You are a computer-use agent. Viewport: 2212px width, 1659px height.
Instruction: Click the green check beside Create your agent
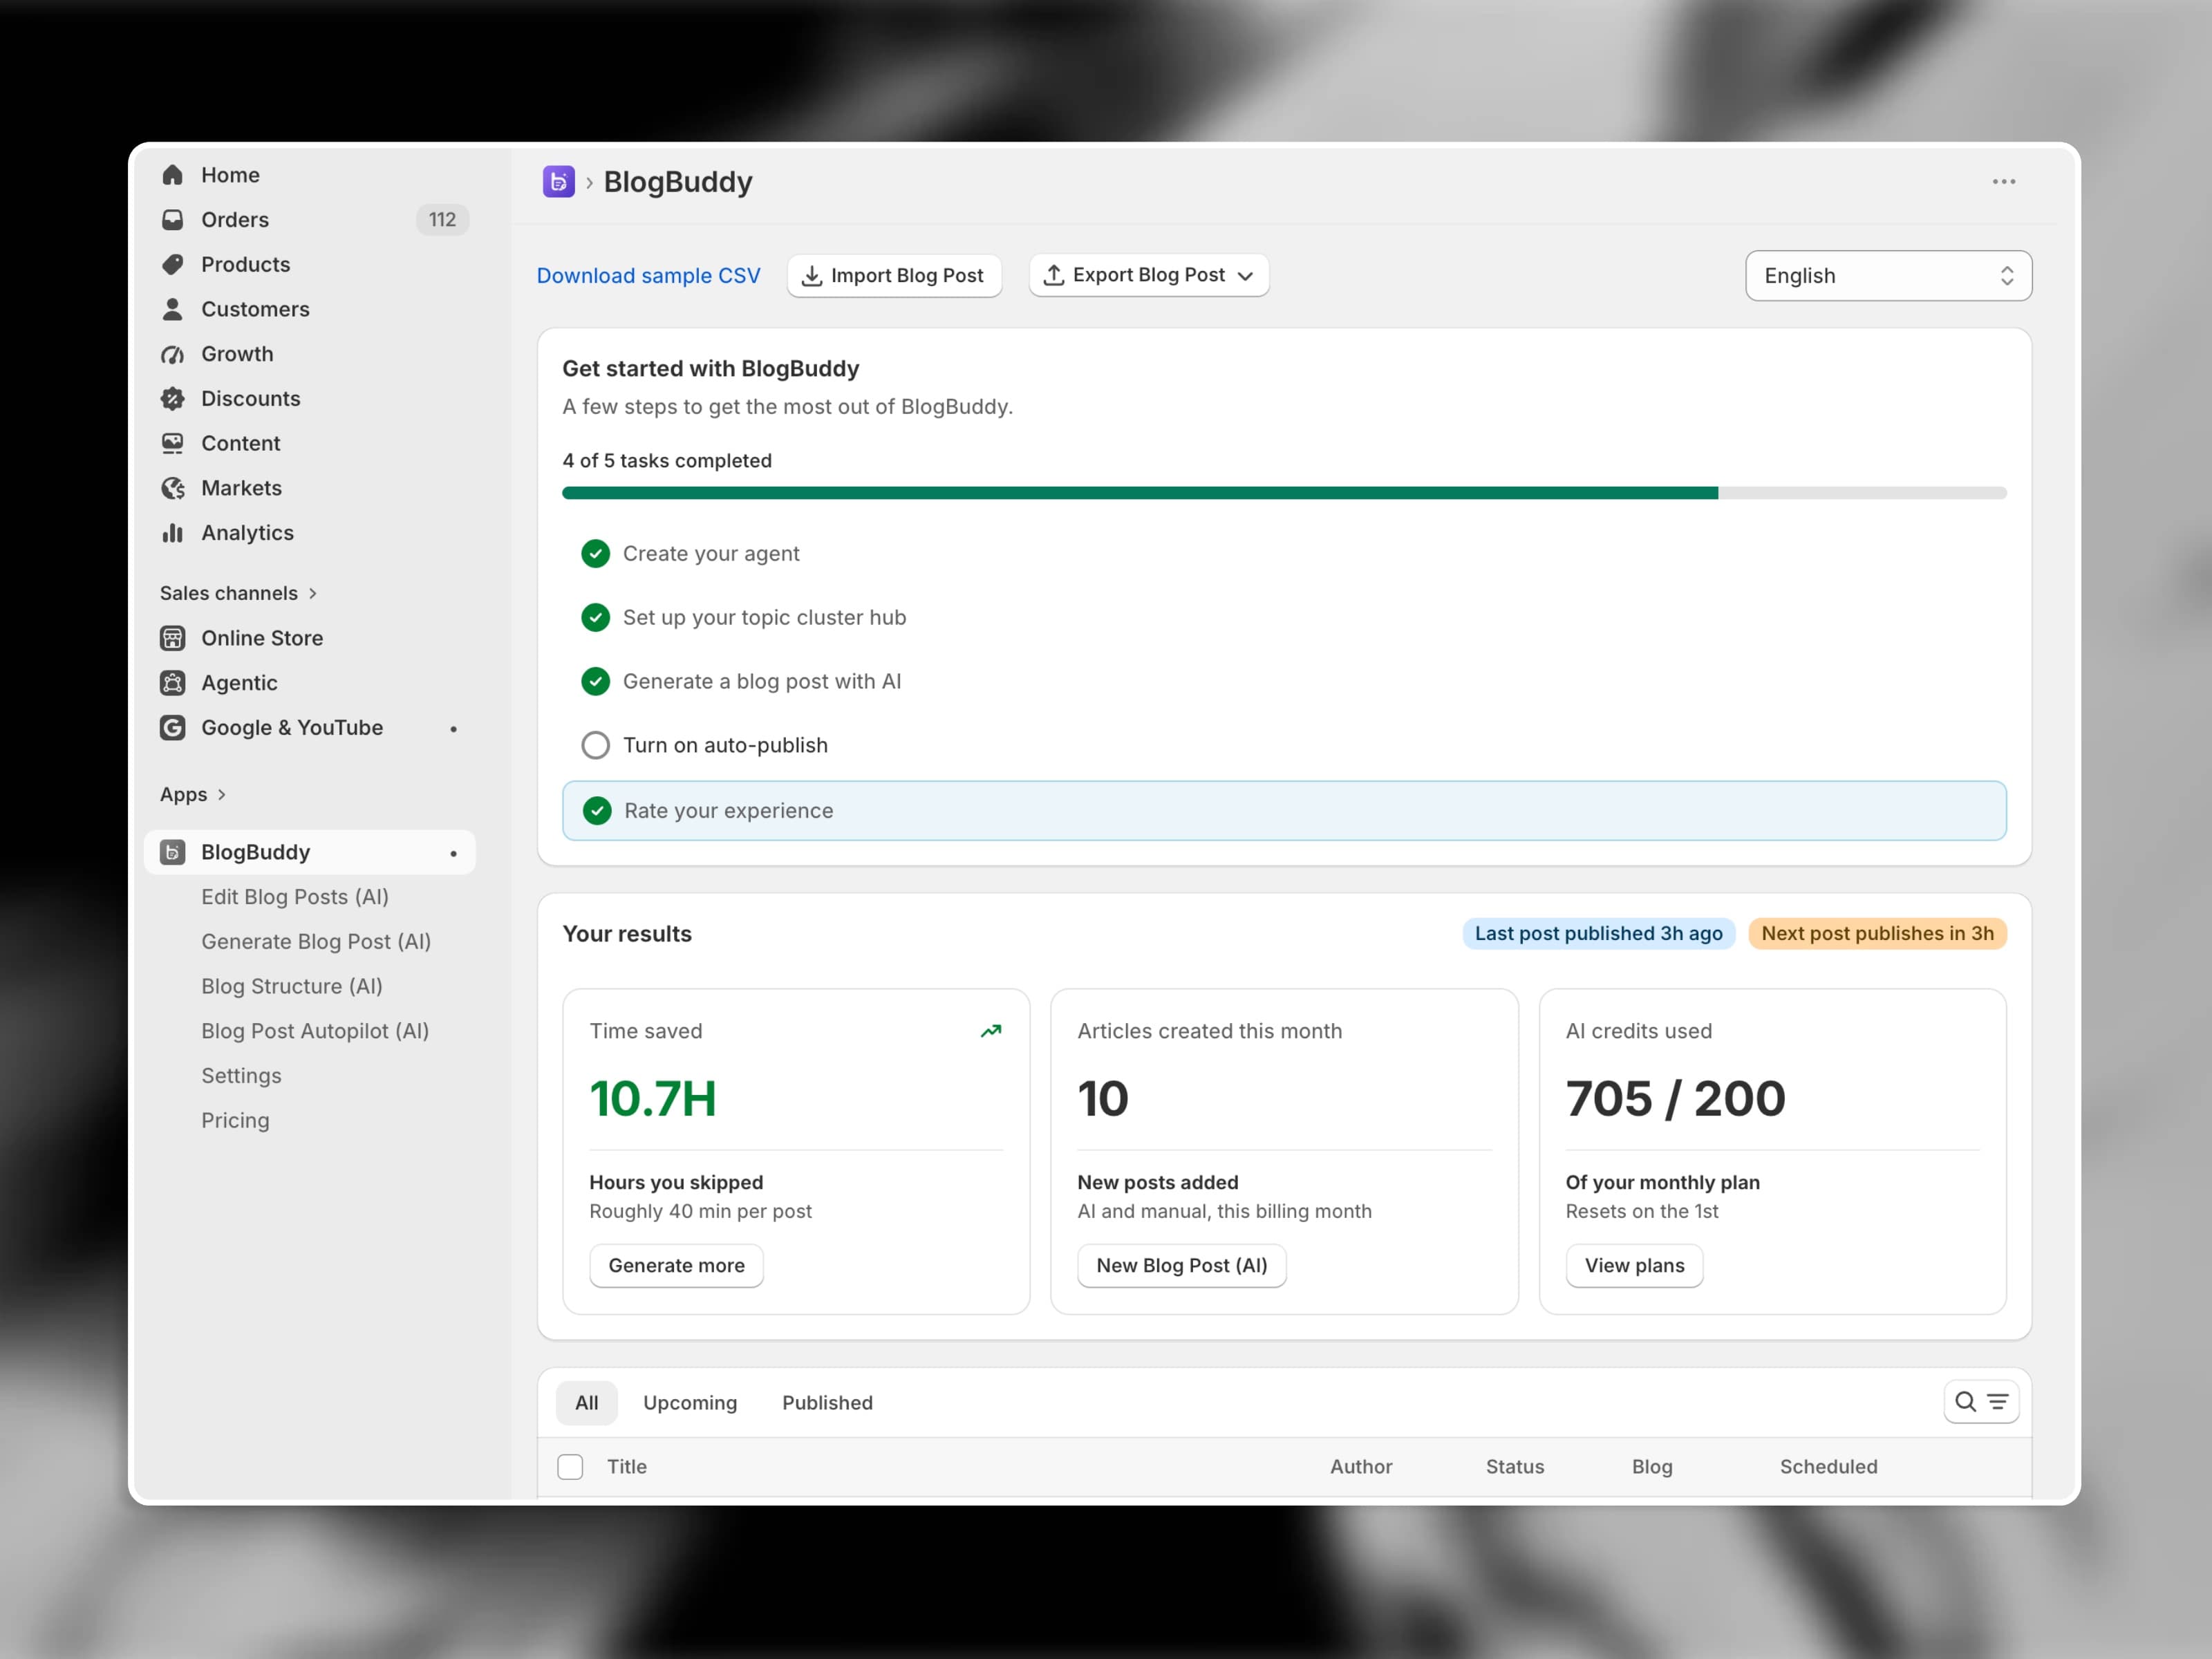coord(596,554)
